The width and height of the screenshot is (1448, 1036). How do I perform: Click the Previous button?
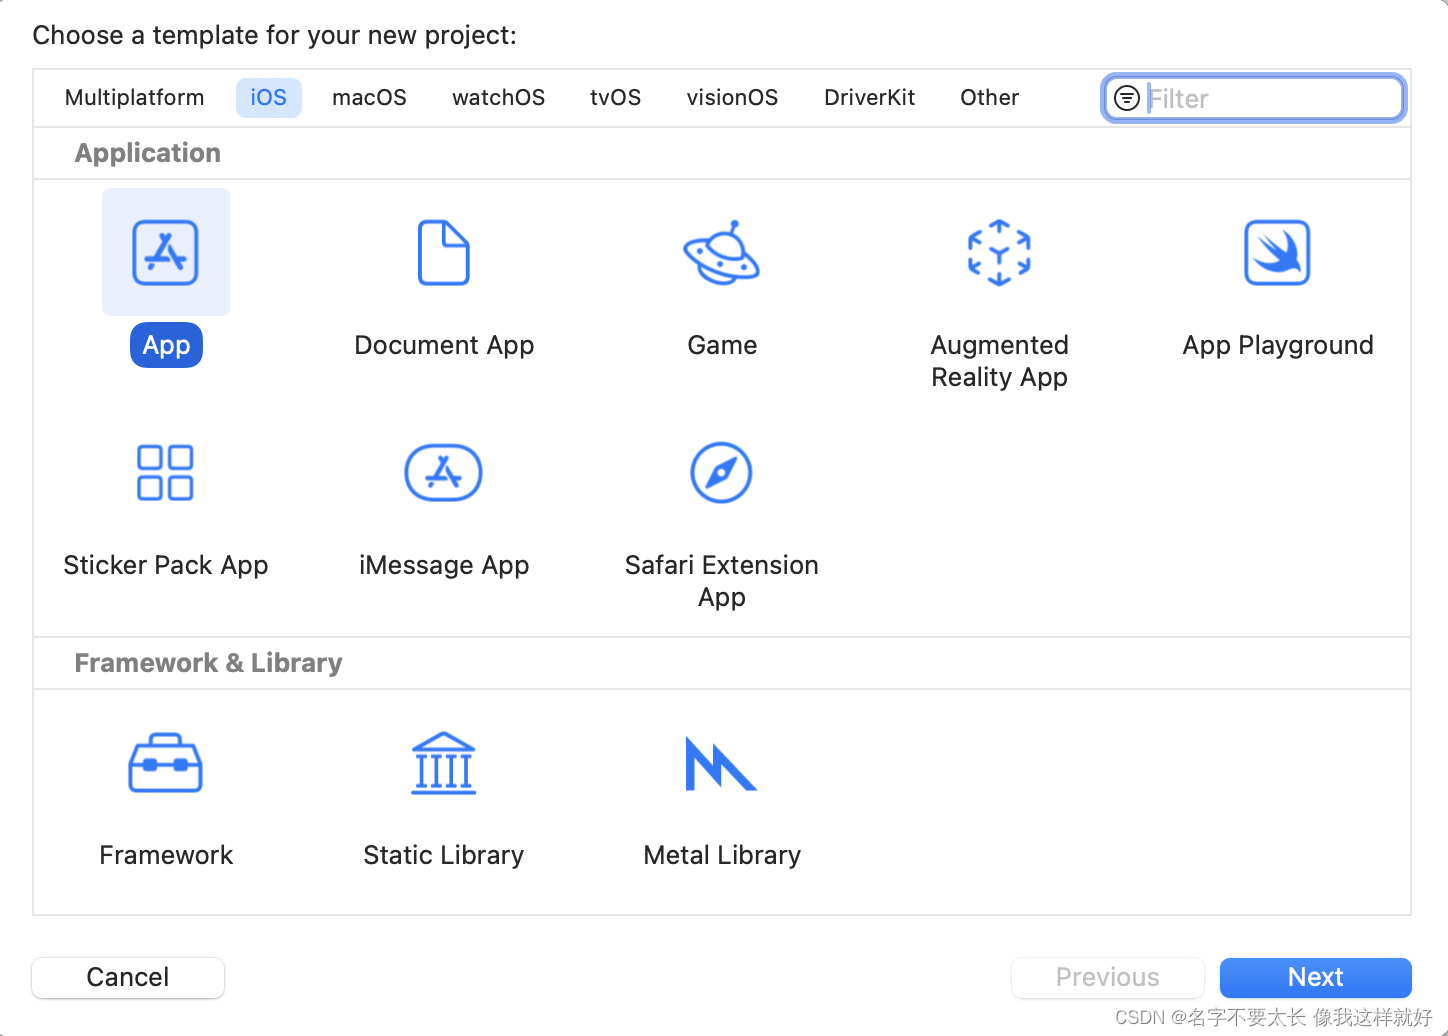click(x=1107, y=977)
